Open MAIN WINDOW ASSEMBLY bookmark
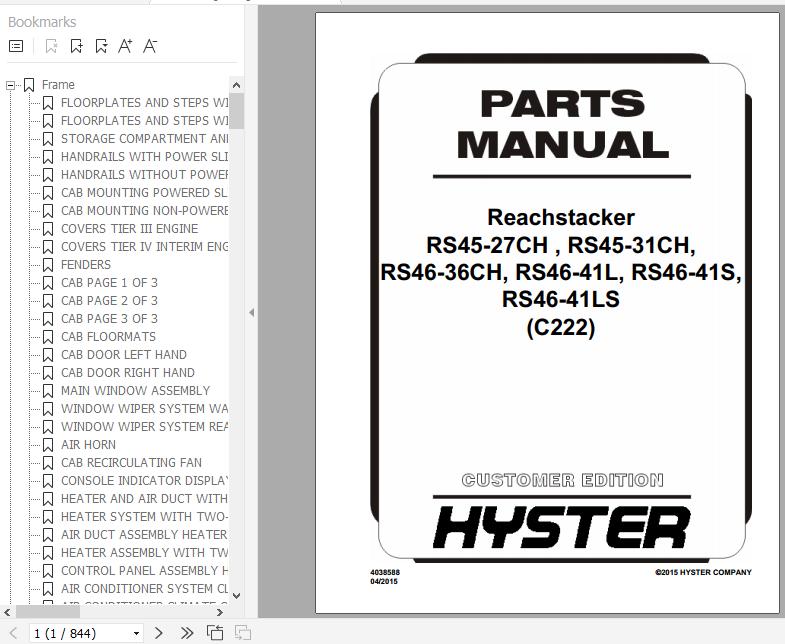785x644 pixels. click(x=136, y=391)
